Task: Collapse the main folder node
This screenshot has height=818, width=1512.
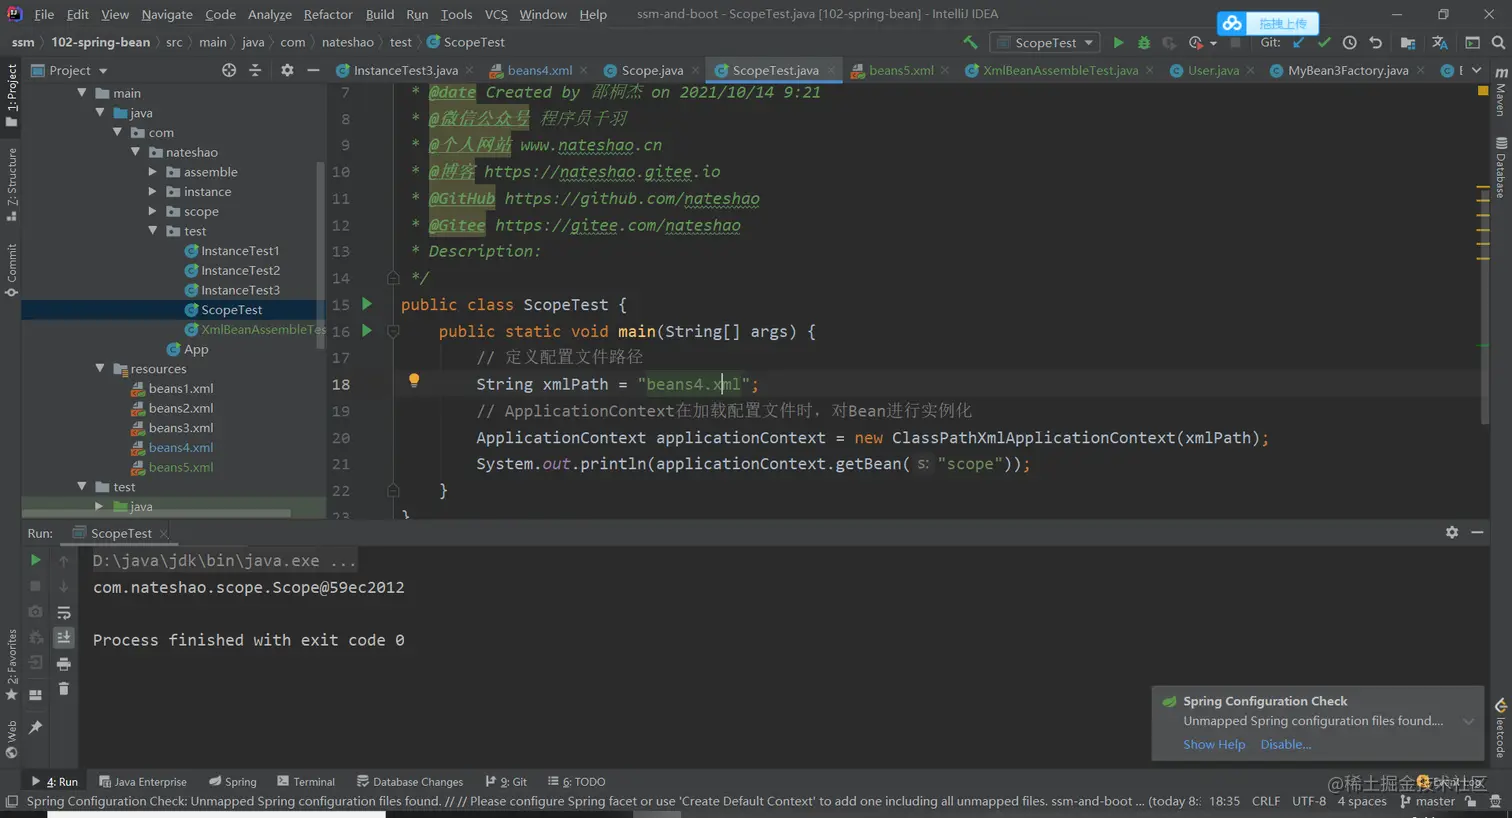Action: tap(81, 93)
